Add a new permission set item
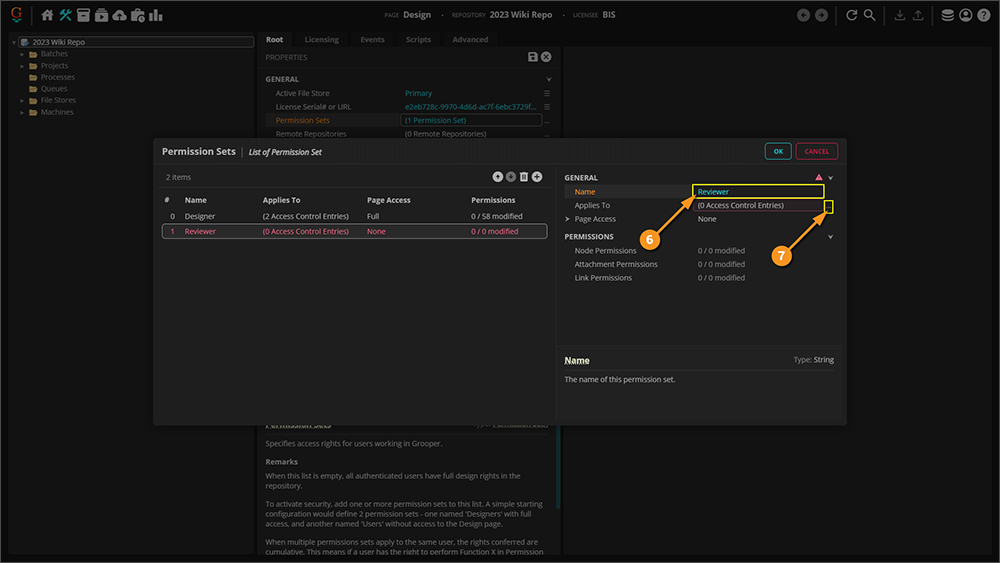 tap(537, 177)
